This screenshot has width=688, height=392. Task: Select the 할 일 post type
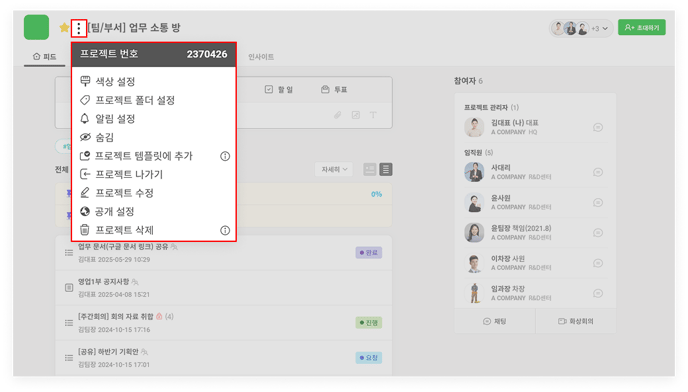tap(279, 90)
